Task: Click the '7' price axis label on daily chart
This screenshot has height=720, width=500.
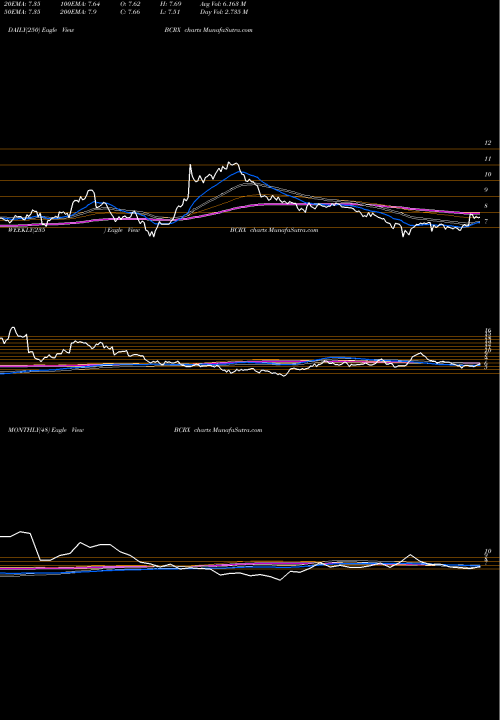Action: [486, 222]
